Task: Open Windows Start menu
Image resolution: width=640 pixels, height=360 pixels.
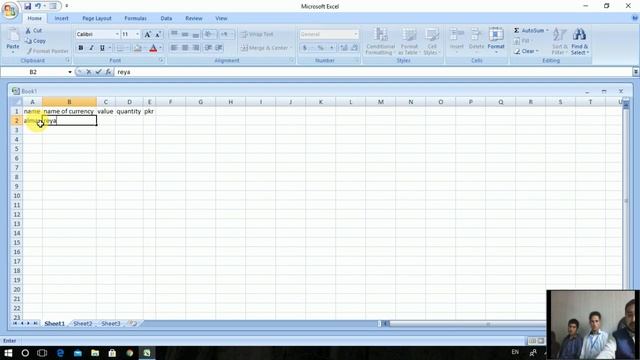Action: [8, 353]
